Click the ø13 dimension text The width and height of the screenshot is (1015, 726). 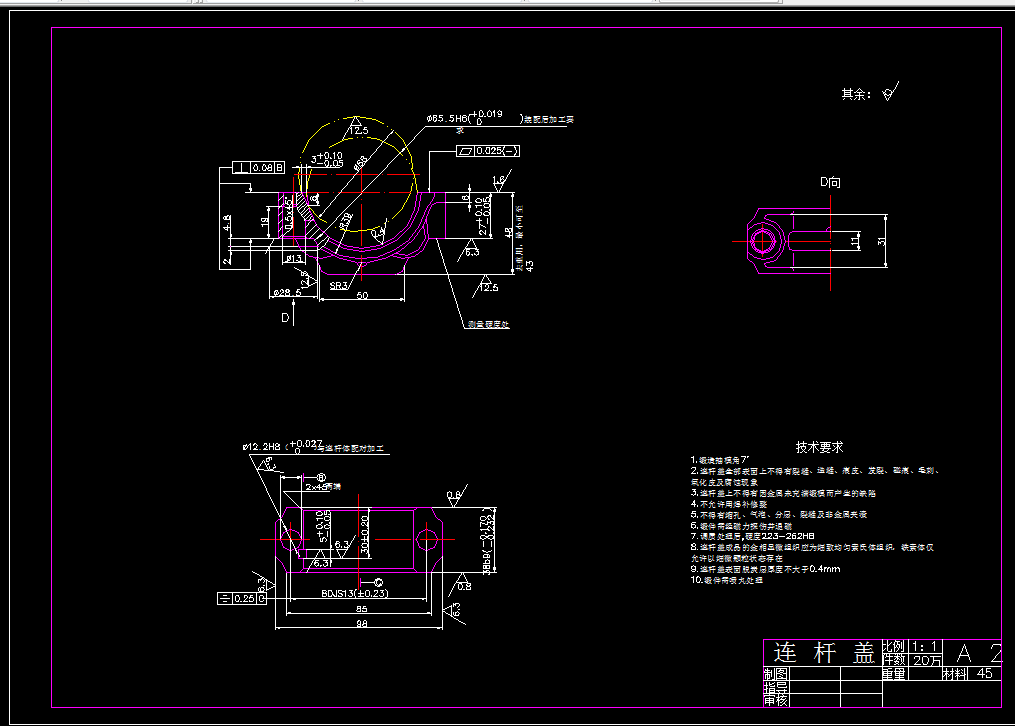[294, 258]
